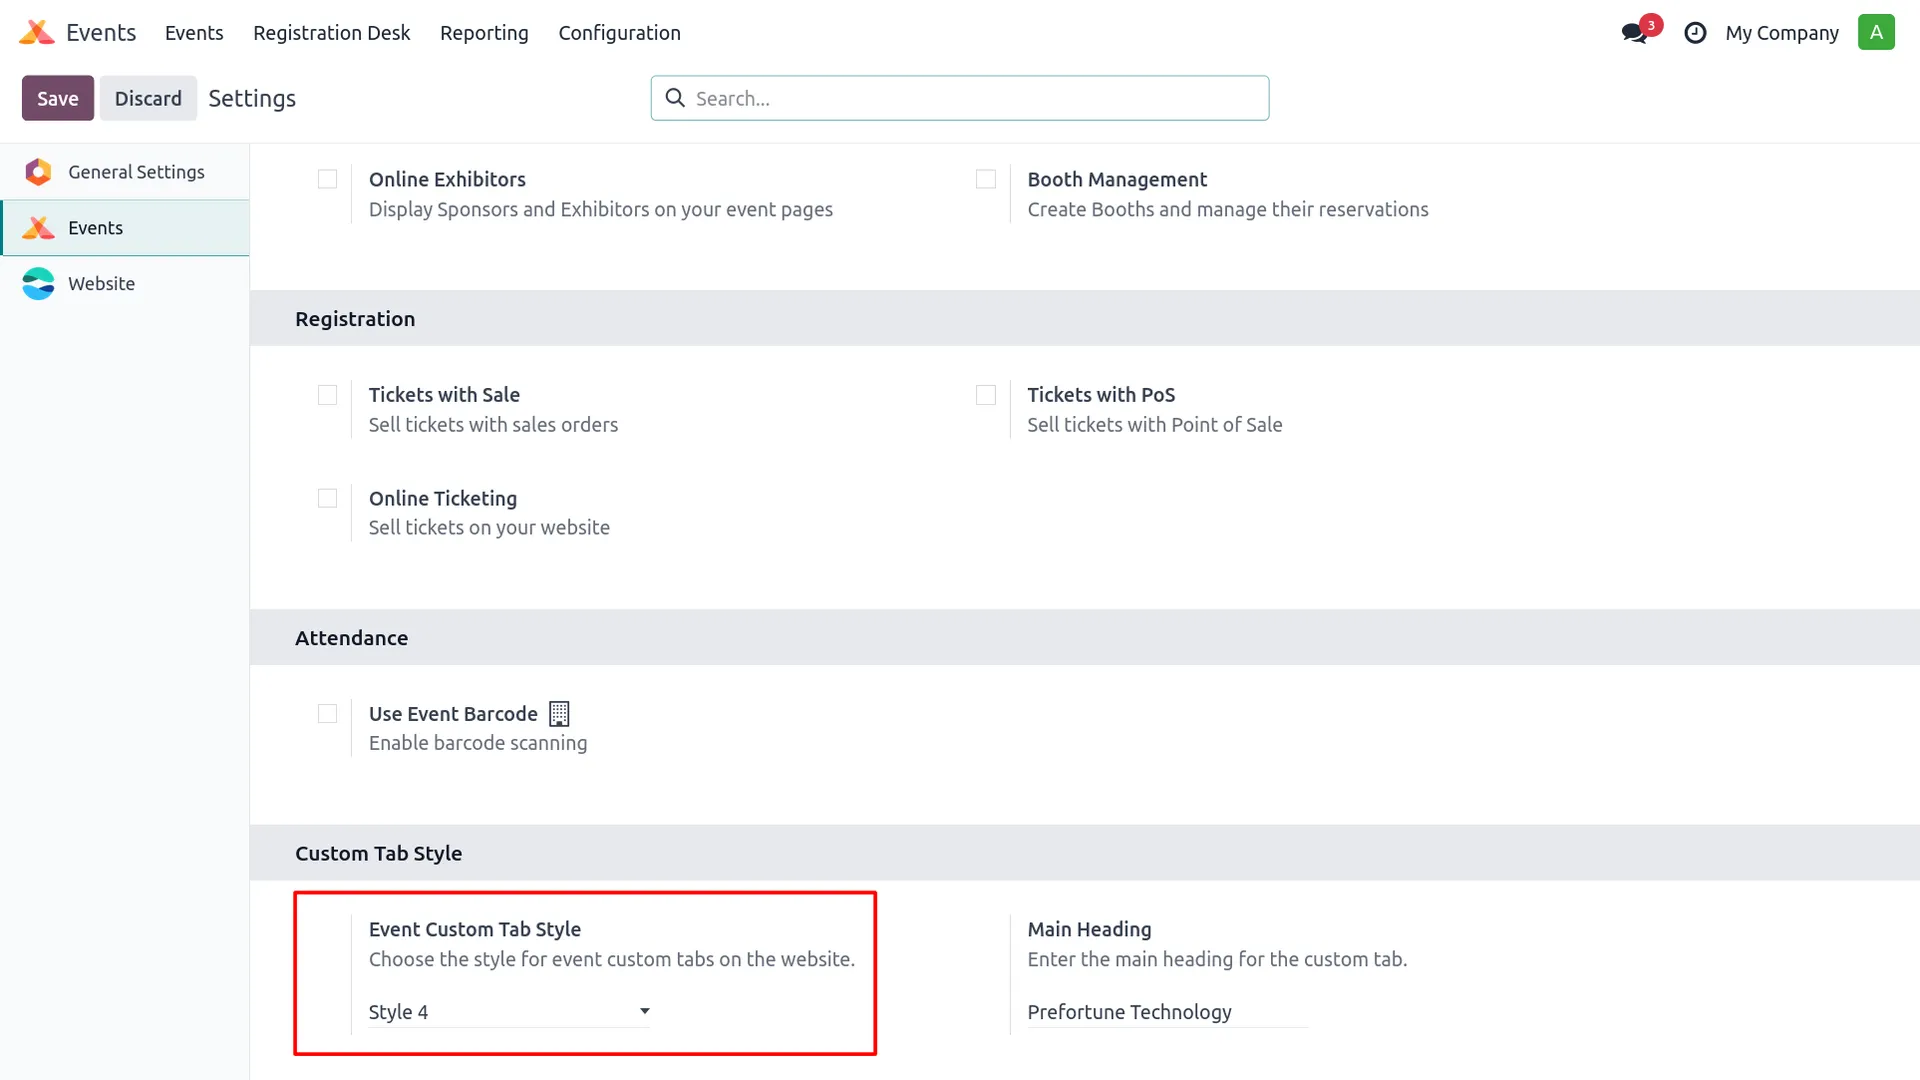Click the Website globe icon in sidebar

(x=38, y=284)
